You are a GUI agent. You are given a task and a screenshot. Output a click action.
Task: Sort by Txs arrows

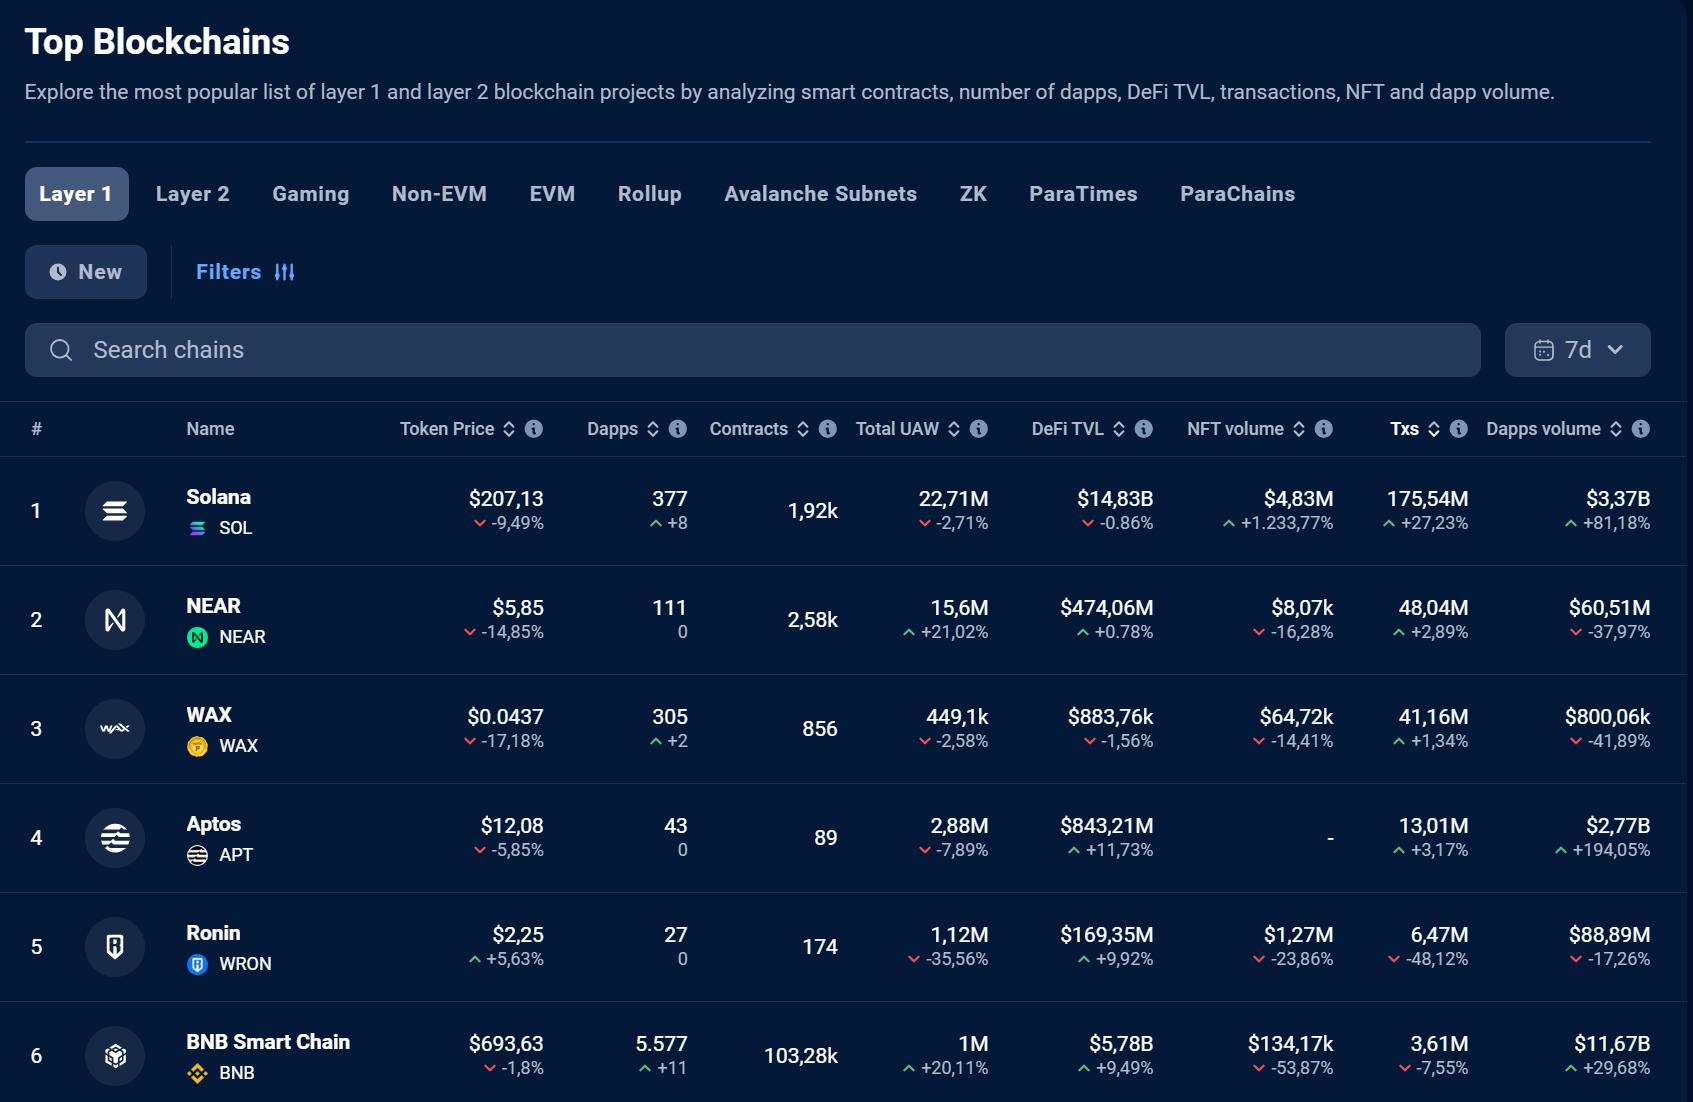click(1434, 429)
